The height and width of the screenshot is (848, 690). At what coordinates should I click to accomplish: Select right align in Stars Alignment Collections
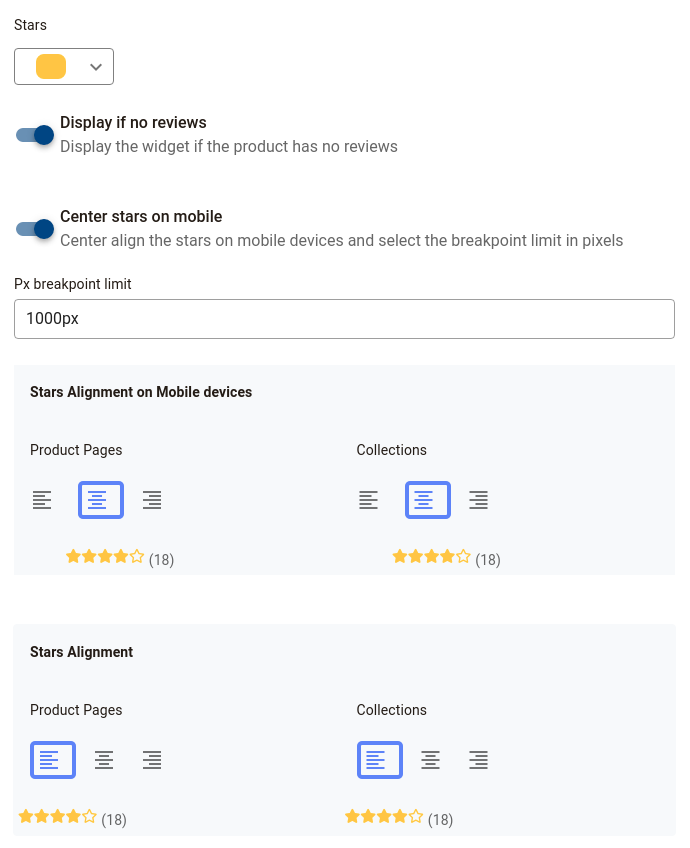pos(479,760)
